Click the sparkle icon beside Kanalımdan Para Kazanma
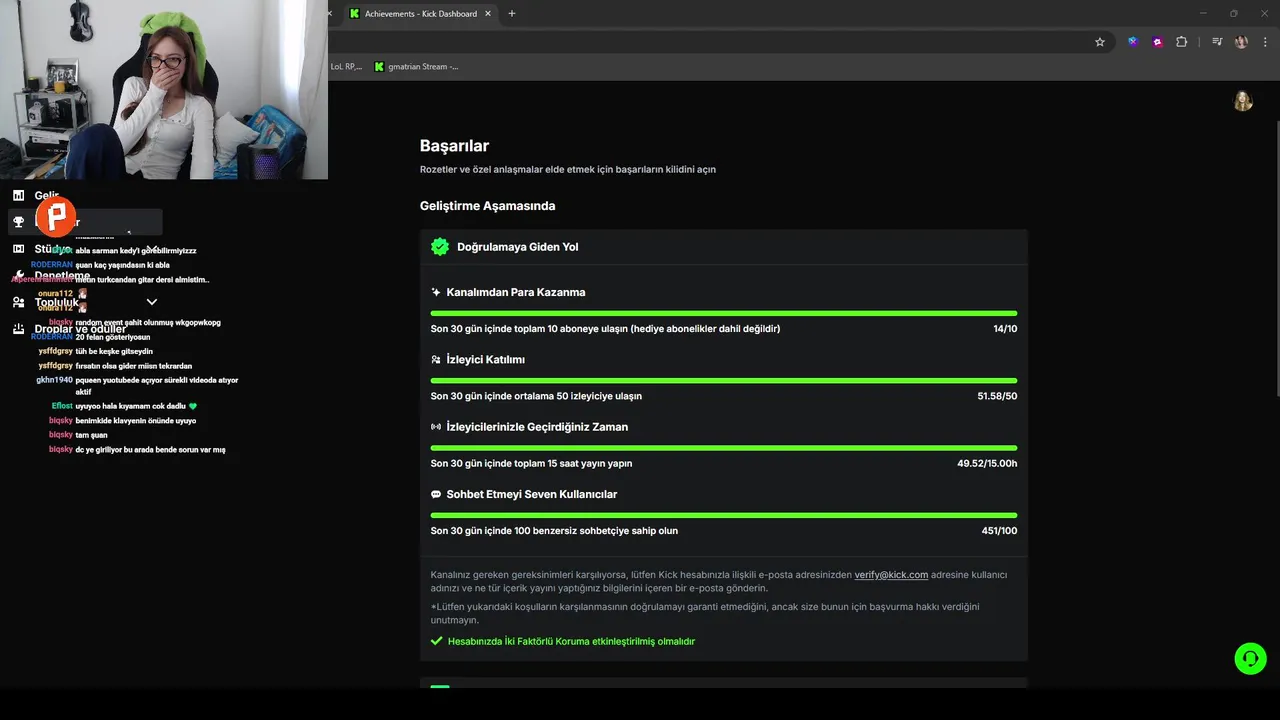This screenshot has width=1280, height=720. [x=436, y=292]
